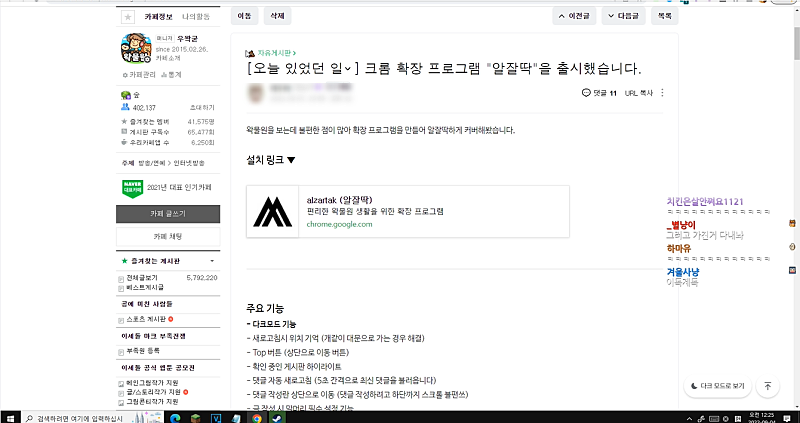Open the 글/스토리작가 지원 board

pyautogui.click(x=154, y=392)
